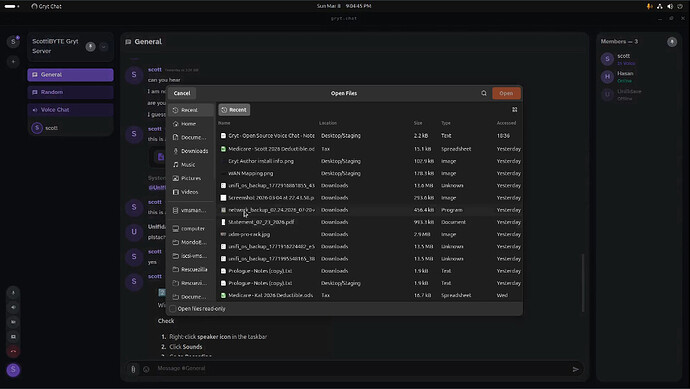The height and width of the screenshot is (389, 690).
Task: Click the system tray volume icon
Action: coord(670,6)
